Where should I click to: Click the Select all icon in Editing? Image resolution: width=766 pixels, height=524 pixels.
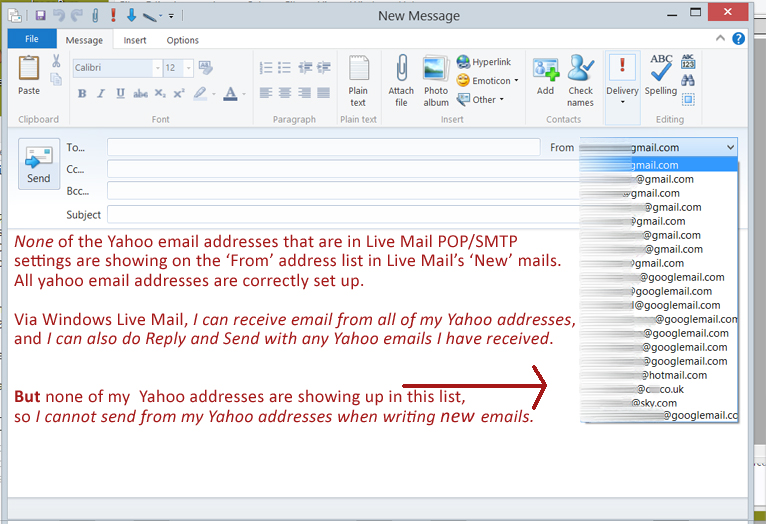688,100
